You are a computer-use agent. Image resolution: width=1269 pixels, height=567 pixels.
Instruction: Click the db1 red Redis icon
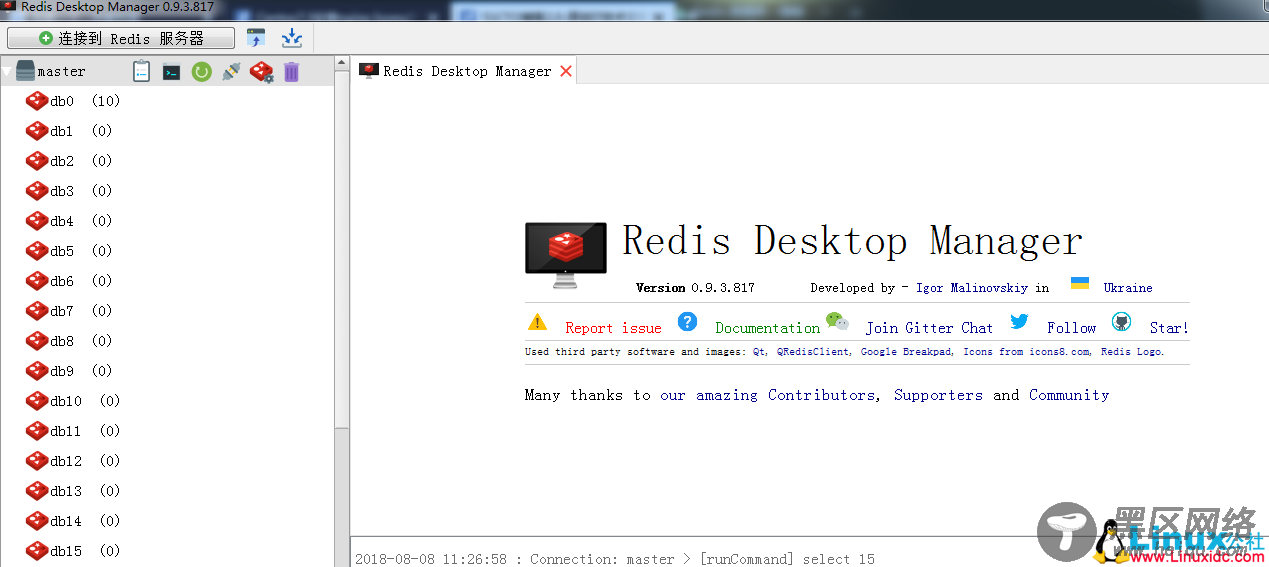[x=37, y=131]
